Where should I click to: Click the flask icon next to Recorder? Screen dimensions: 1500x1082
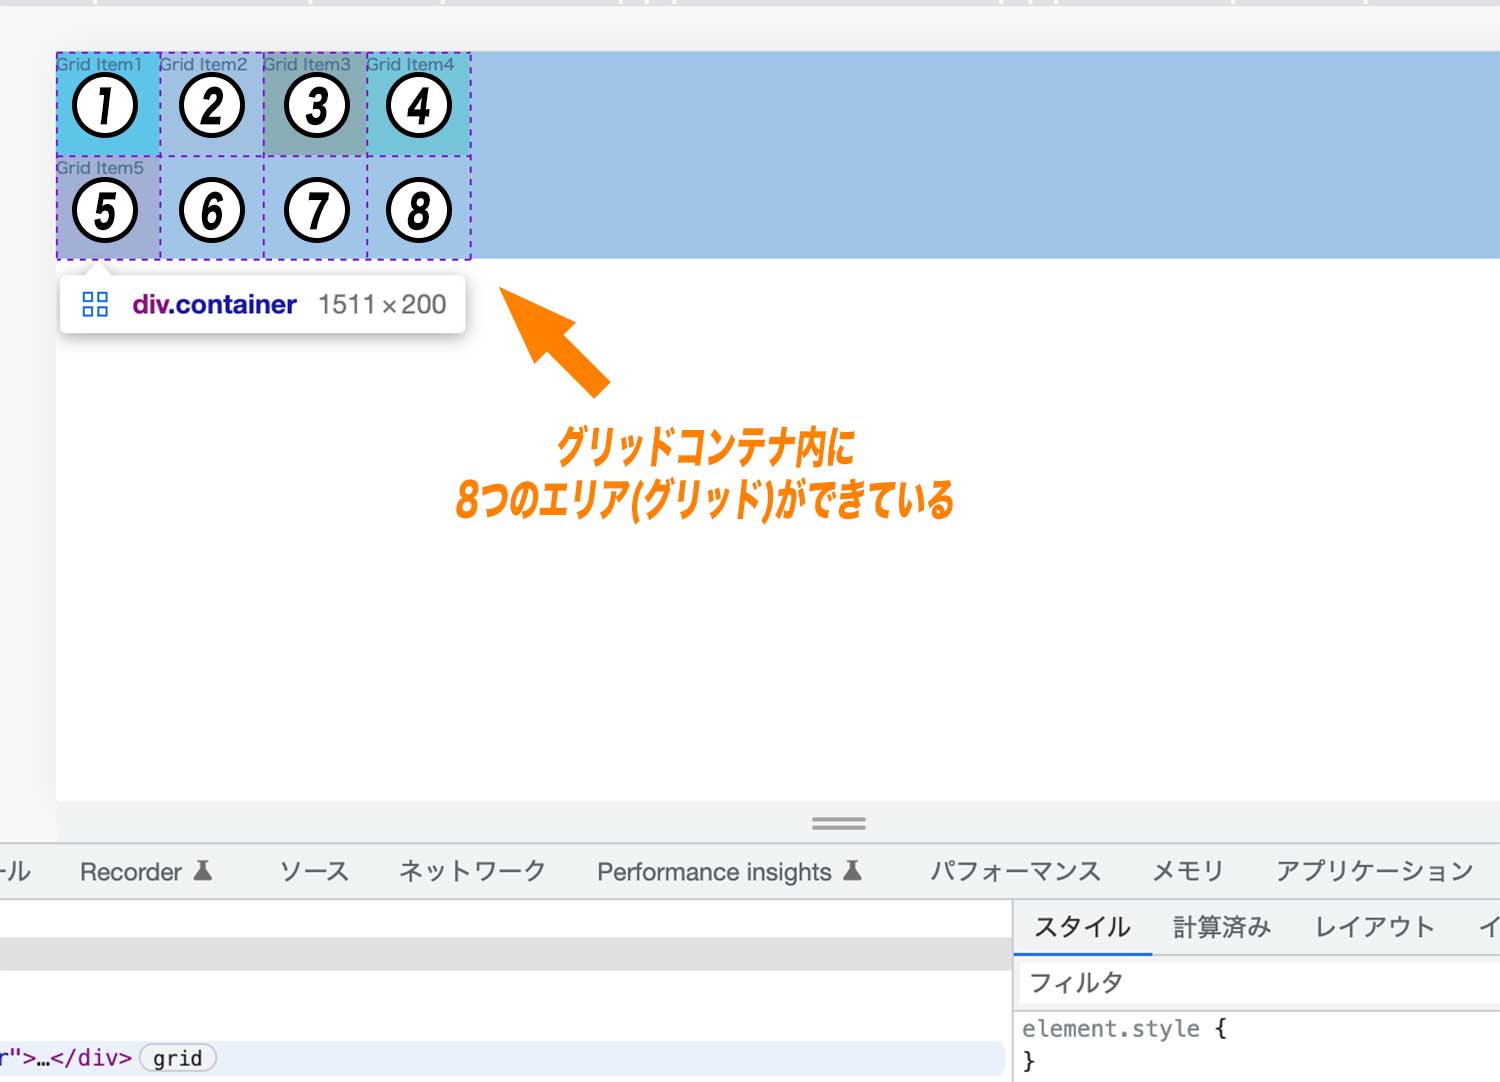coord(203,871)
